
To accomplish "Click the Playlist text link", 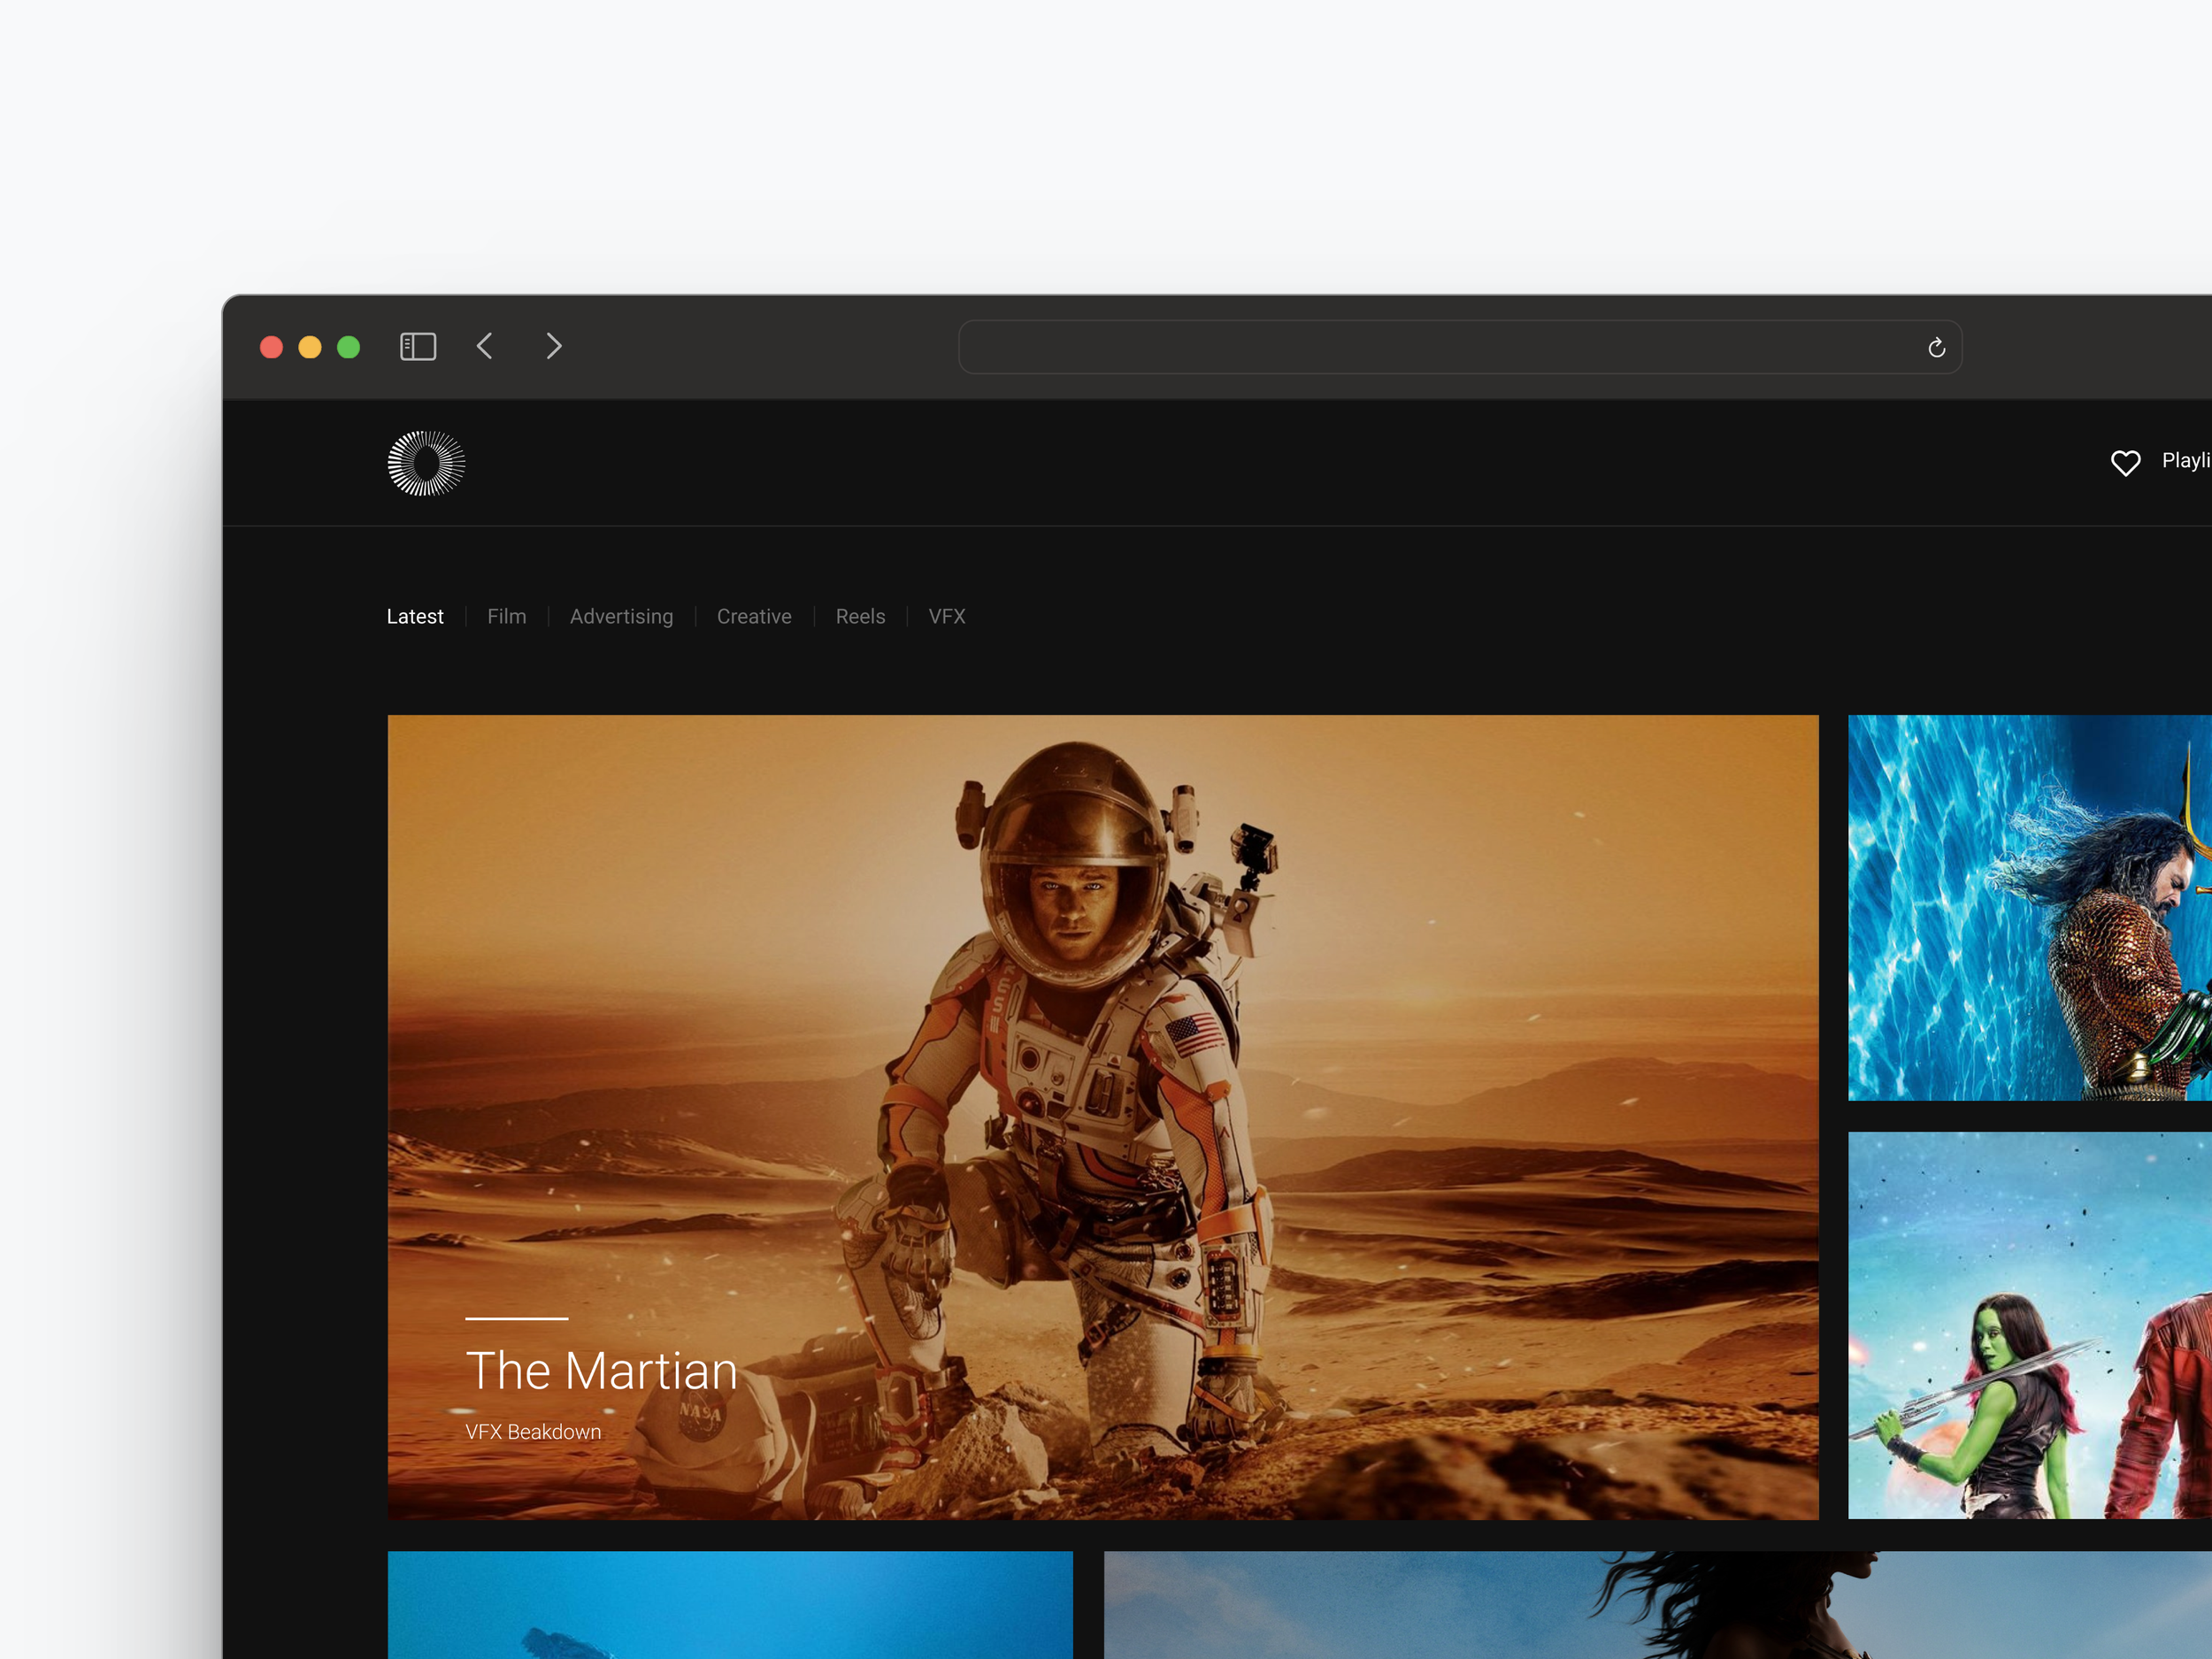I will 2186,461.
